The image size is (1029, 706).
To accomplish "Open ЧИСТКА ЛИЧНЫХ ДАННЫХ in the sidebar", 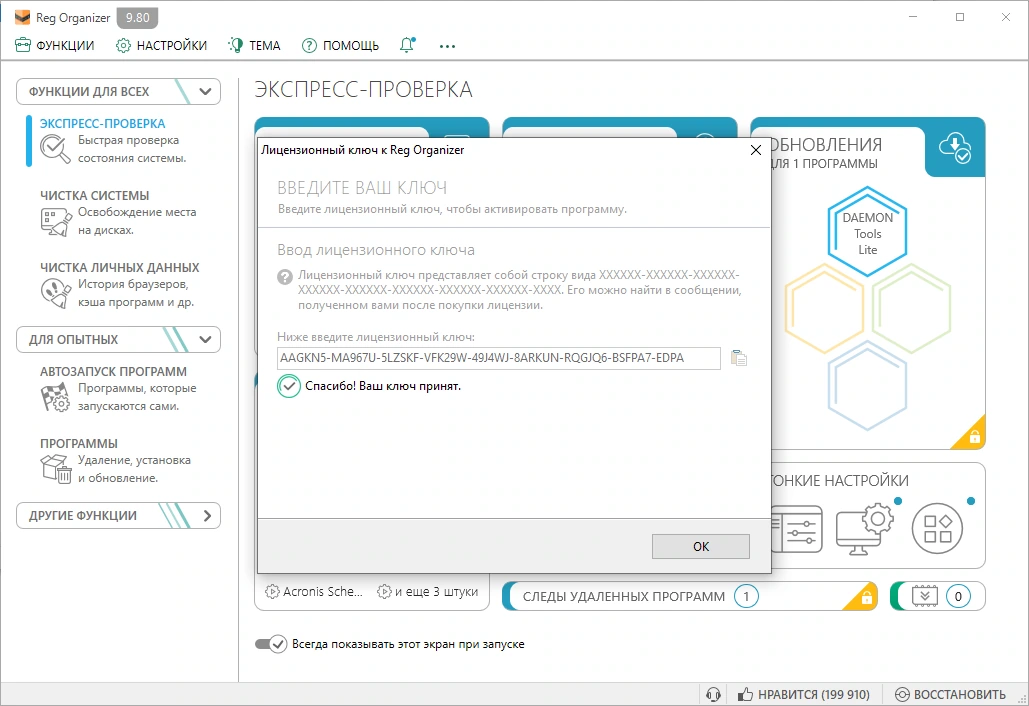I will (119, 267).
